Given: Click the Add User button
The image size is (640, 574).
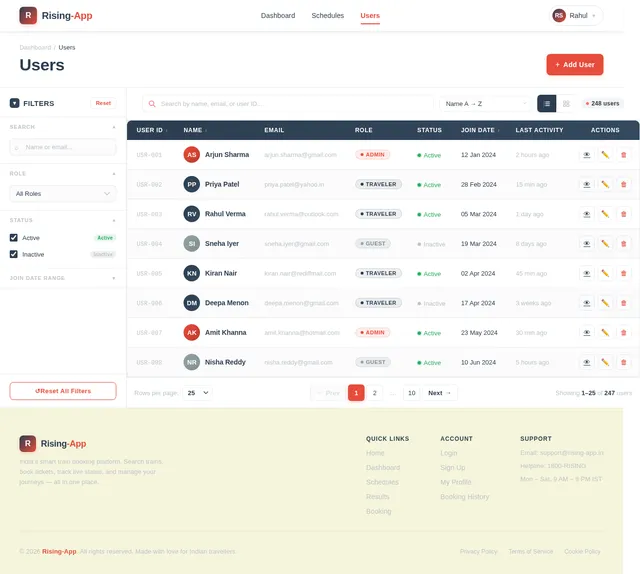Looking at the screenshot, I should 575,65.
